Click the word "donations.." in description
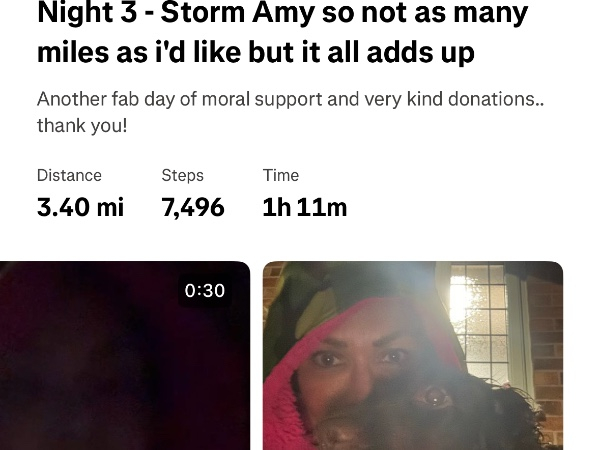 (496, 99)
